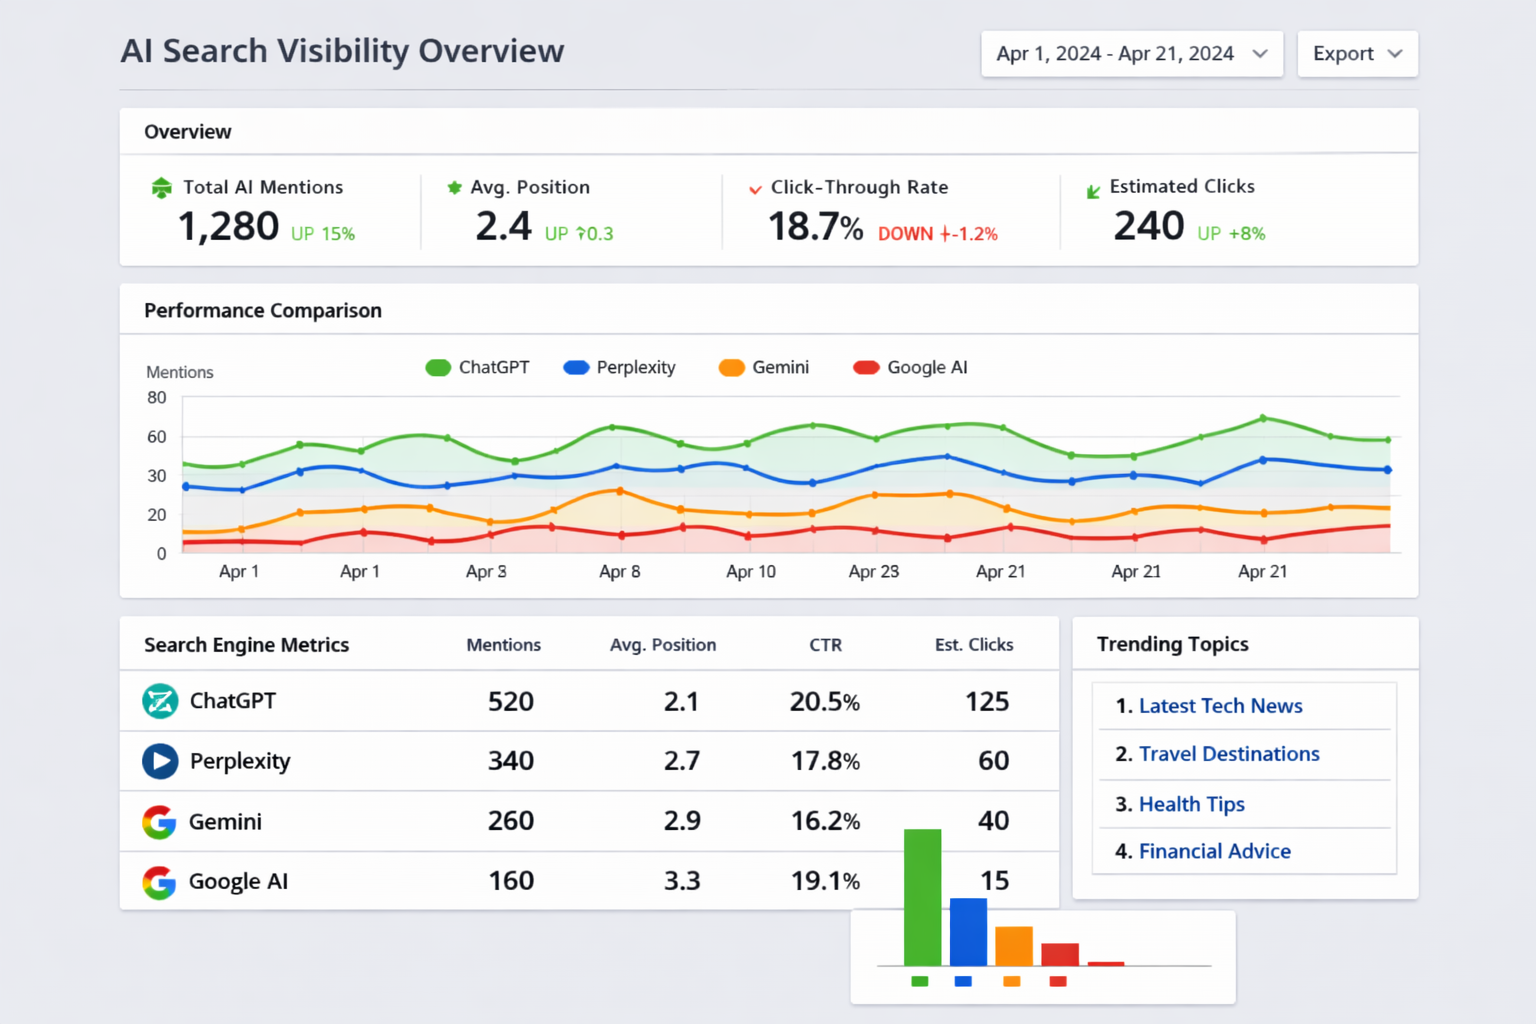Click the orange bar in bar chart

point(1013,946)
